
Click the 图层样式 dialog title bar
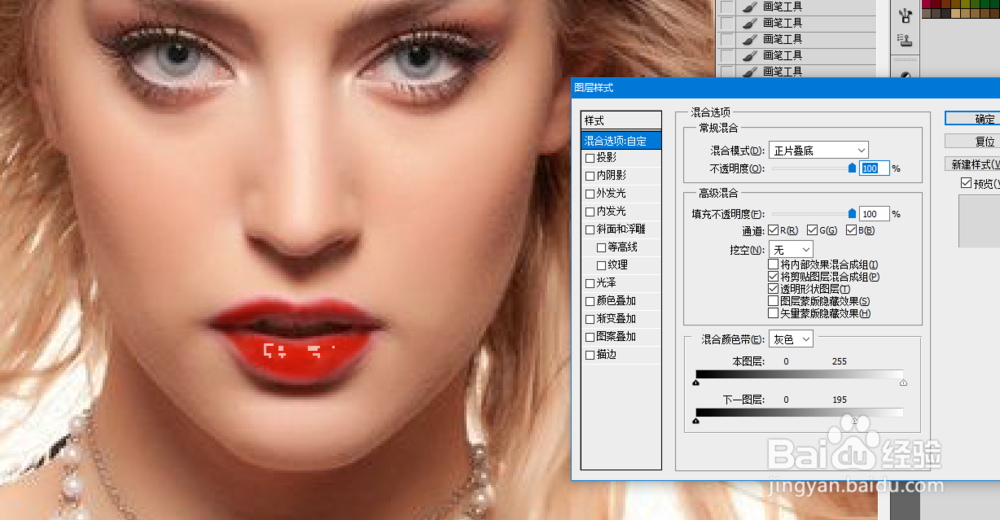tap(786, 87)
